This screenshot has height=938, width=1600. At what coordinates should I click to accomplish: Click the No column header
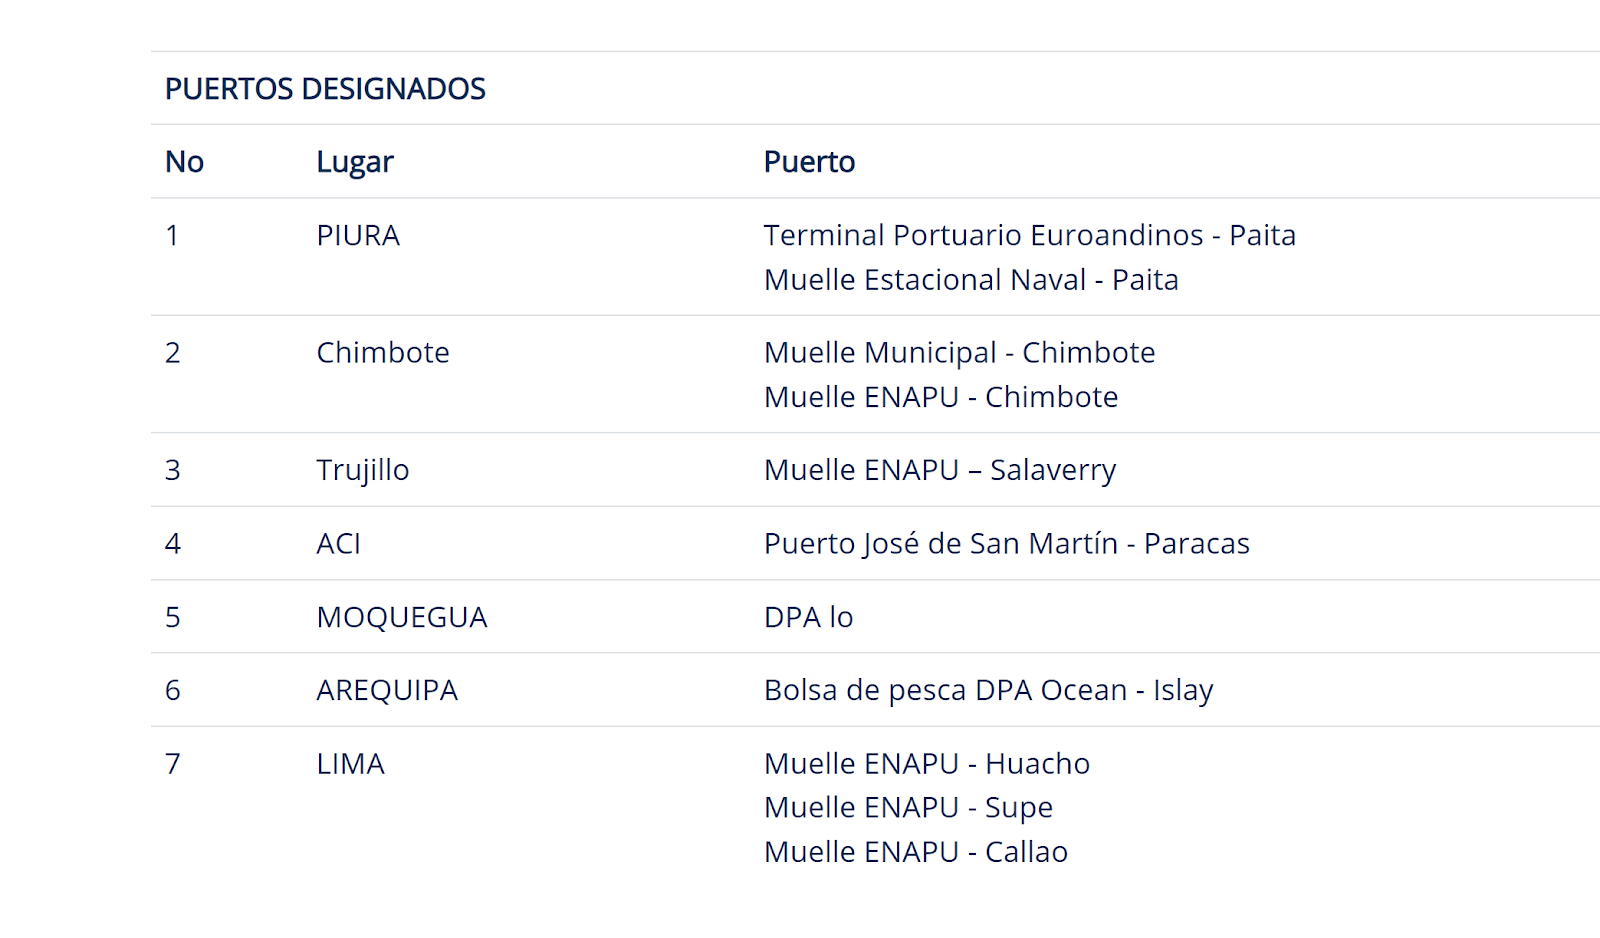tap(184, 162)
